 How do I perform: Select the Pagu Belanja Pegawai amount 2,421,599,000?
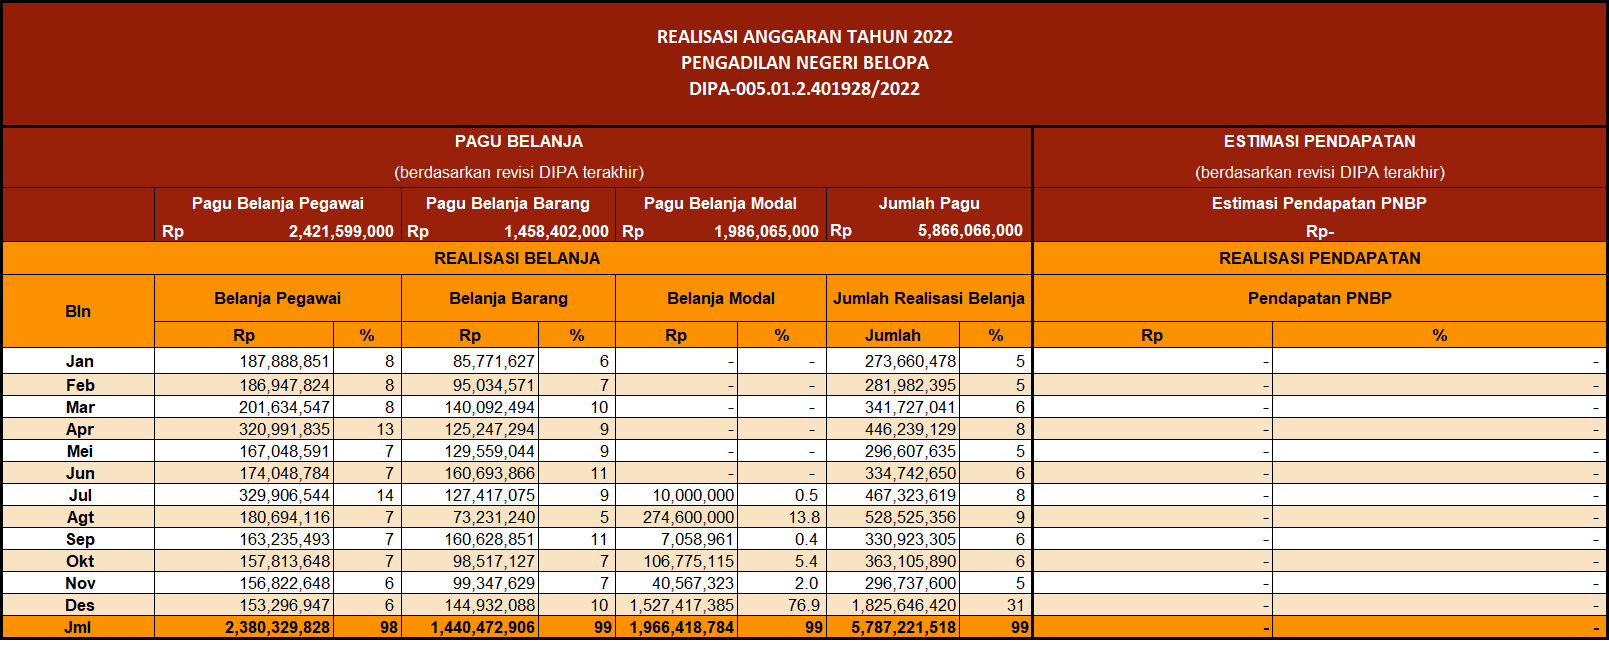click(341, 231)
